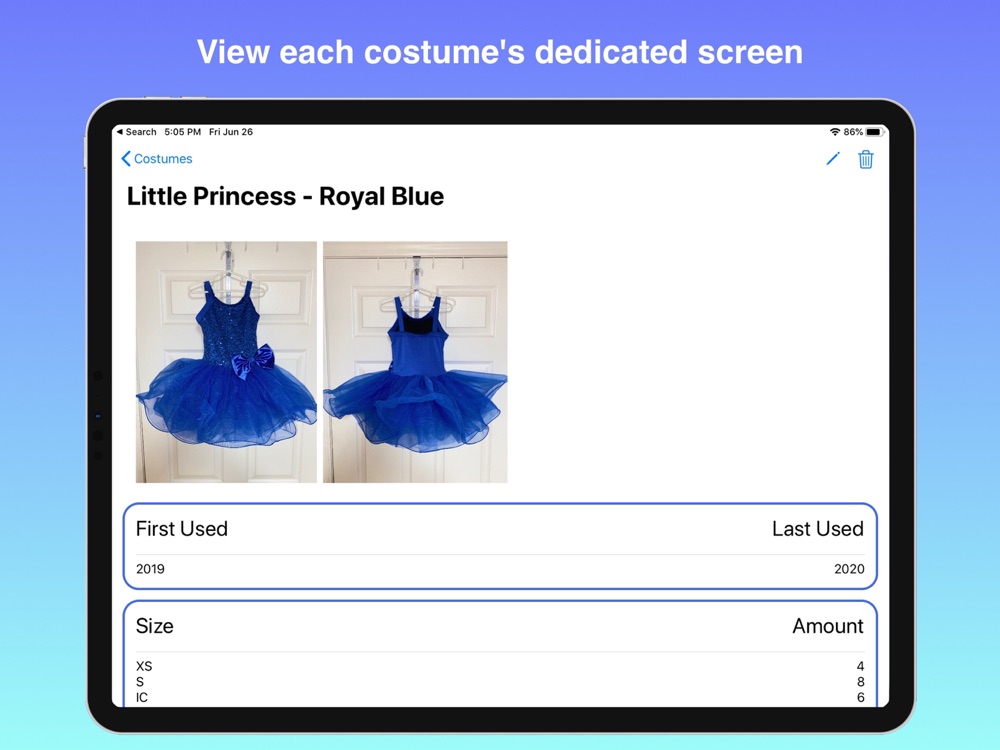Return to Search via status bar
The height and width of the screenshot is (750, 1000).
point(136,132)
